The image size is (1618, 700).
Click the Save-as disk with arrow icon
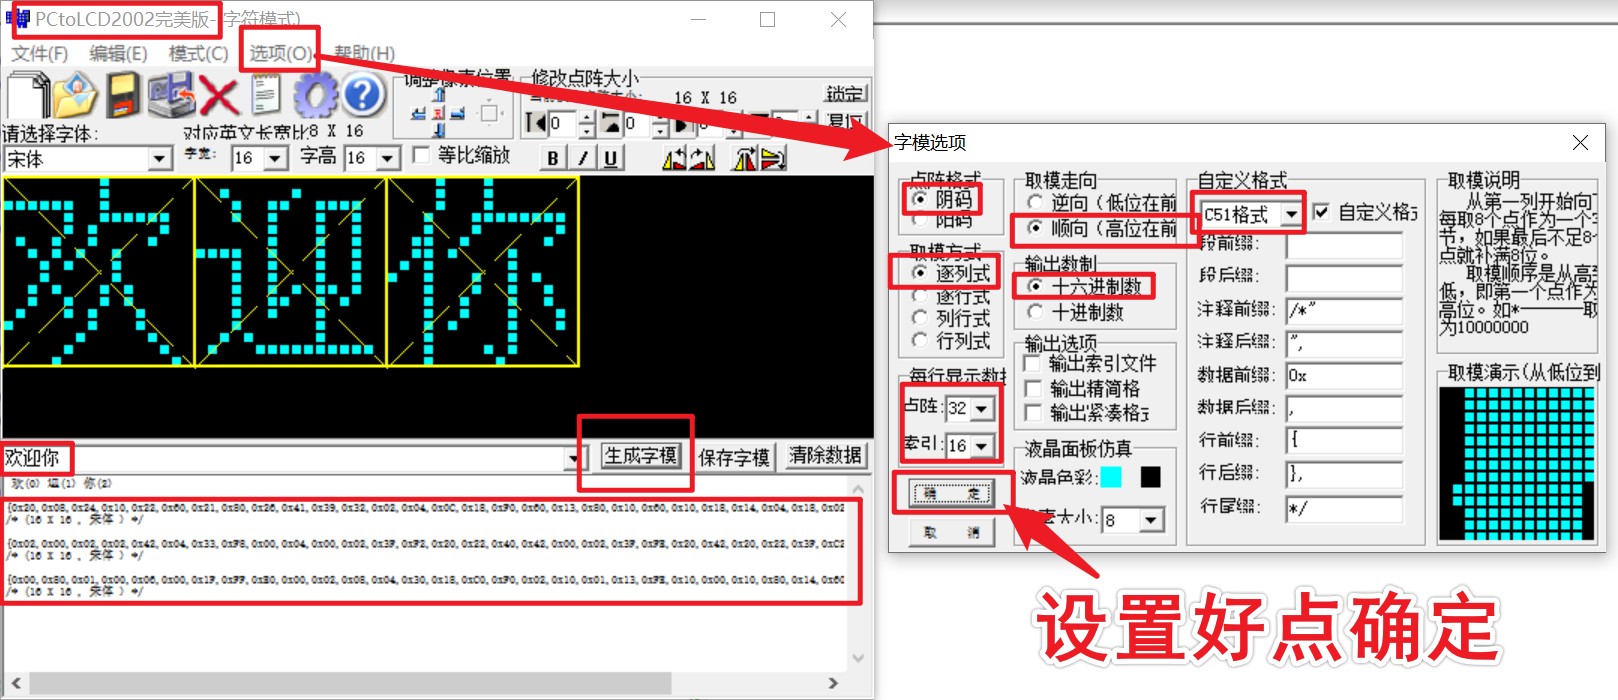(172, 95)
